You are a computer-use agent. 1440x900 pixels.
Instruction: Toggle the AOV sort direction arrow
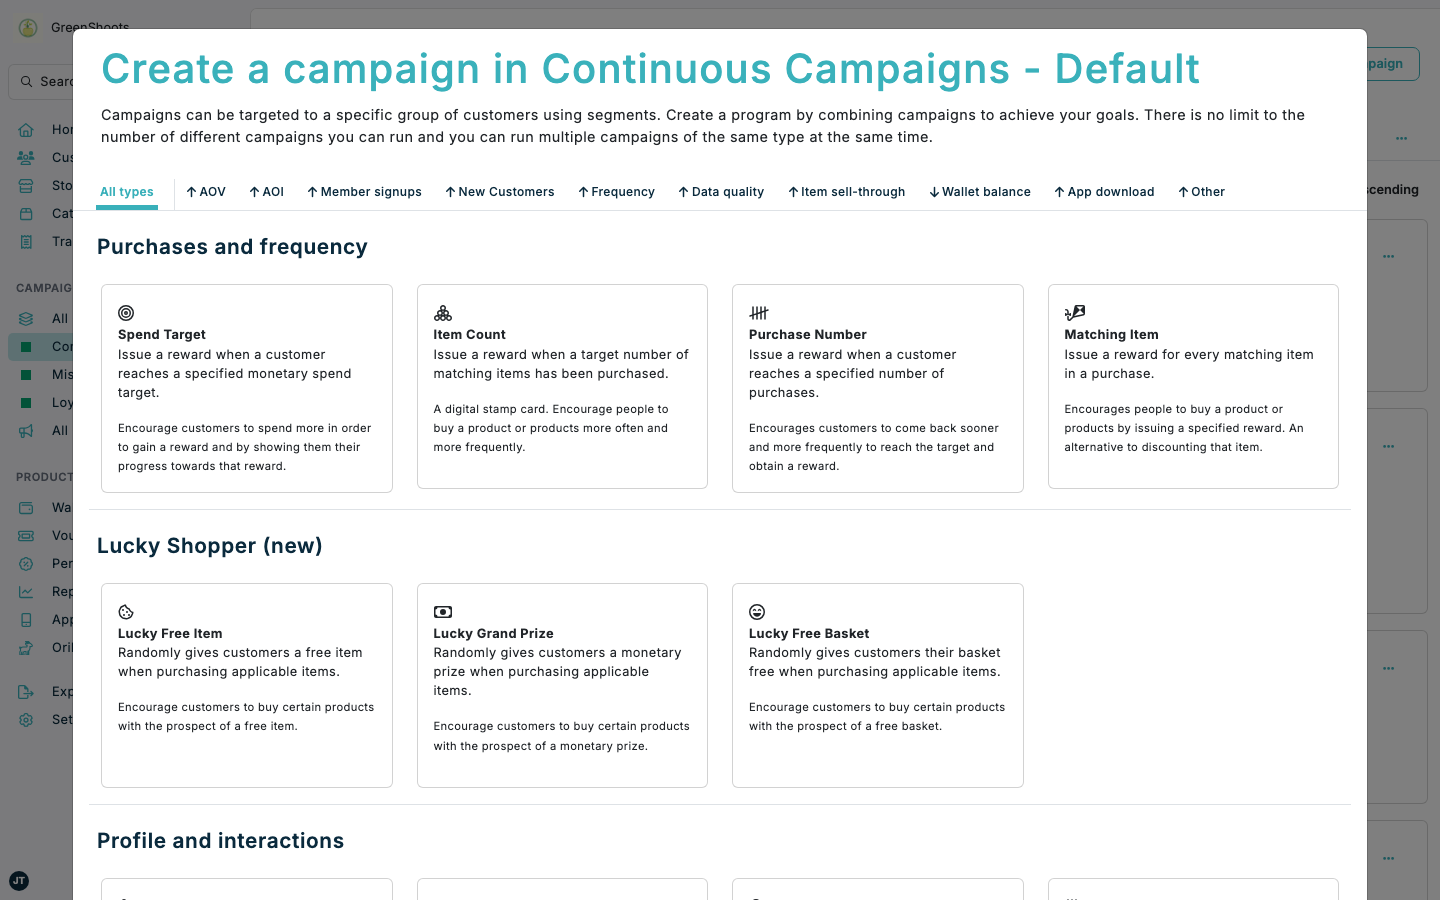(191, 191)
